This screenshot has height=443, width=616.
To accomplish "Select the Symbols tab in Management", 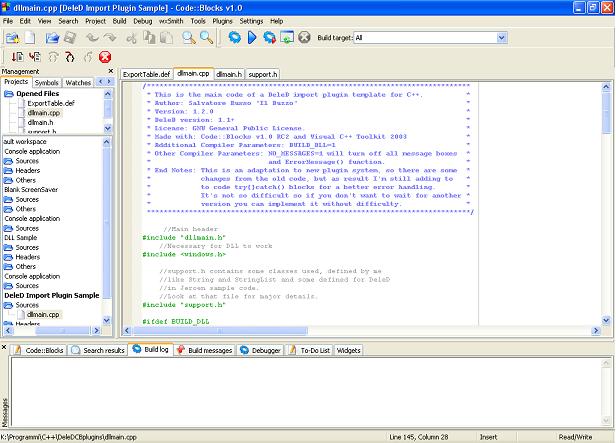I will [x=46, y=82].
